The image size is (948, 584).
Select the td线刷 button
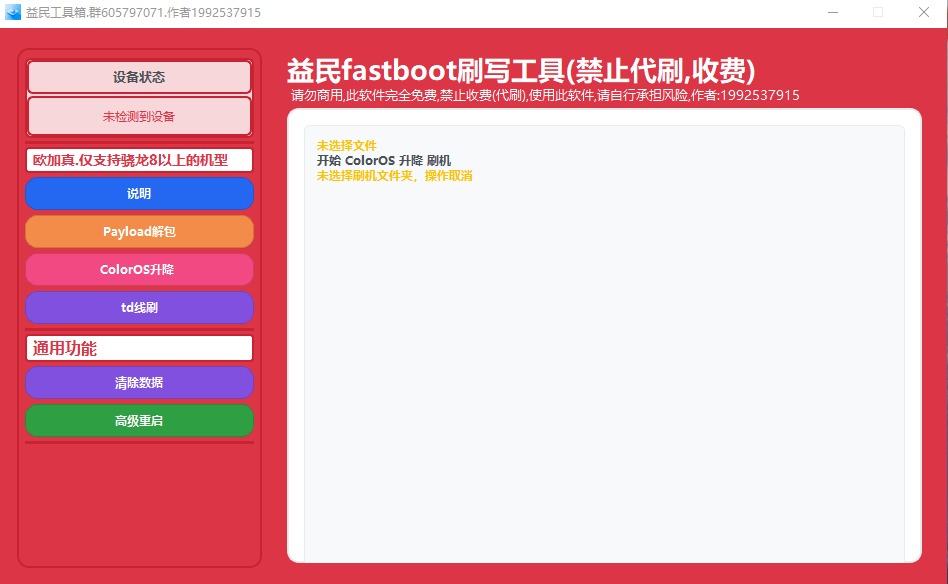click(139, 308)
